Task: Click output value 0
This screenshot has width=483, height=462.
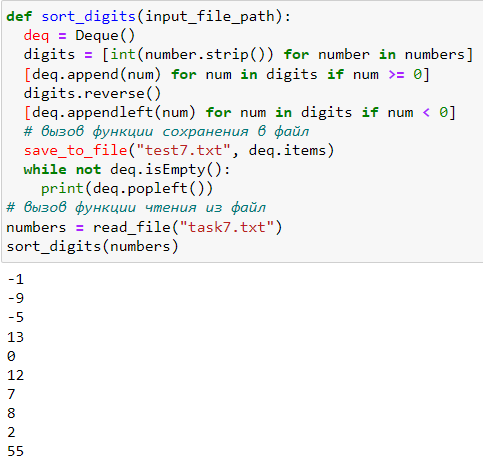Action: click(x=11, y=356)
